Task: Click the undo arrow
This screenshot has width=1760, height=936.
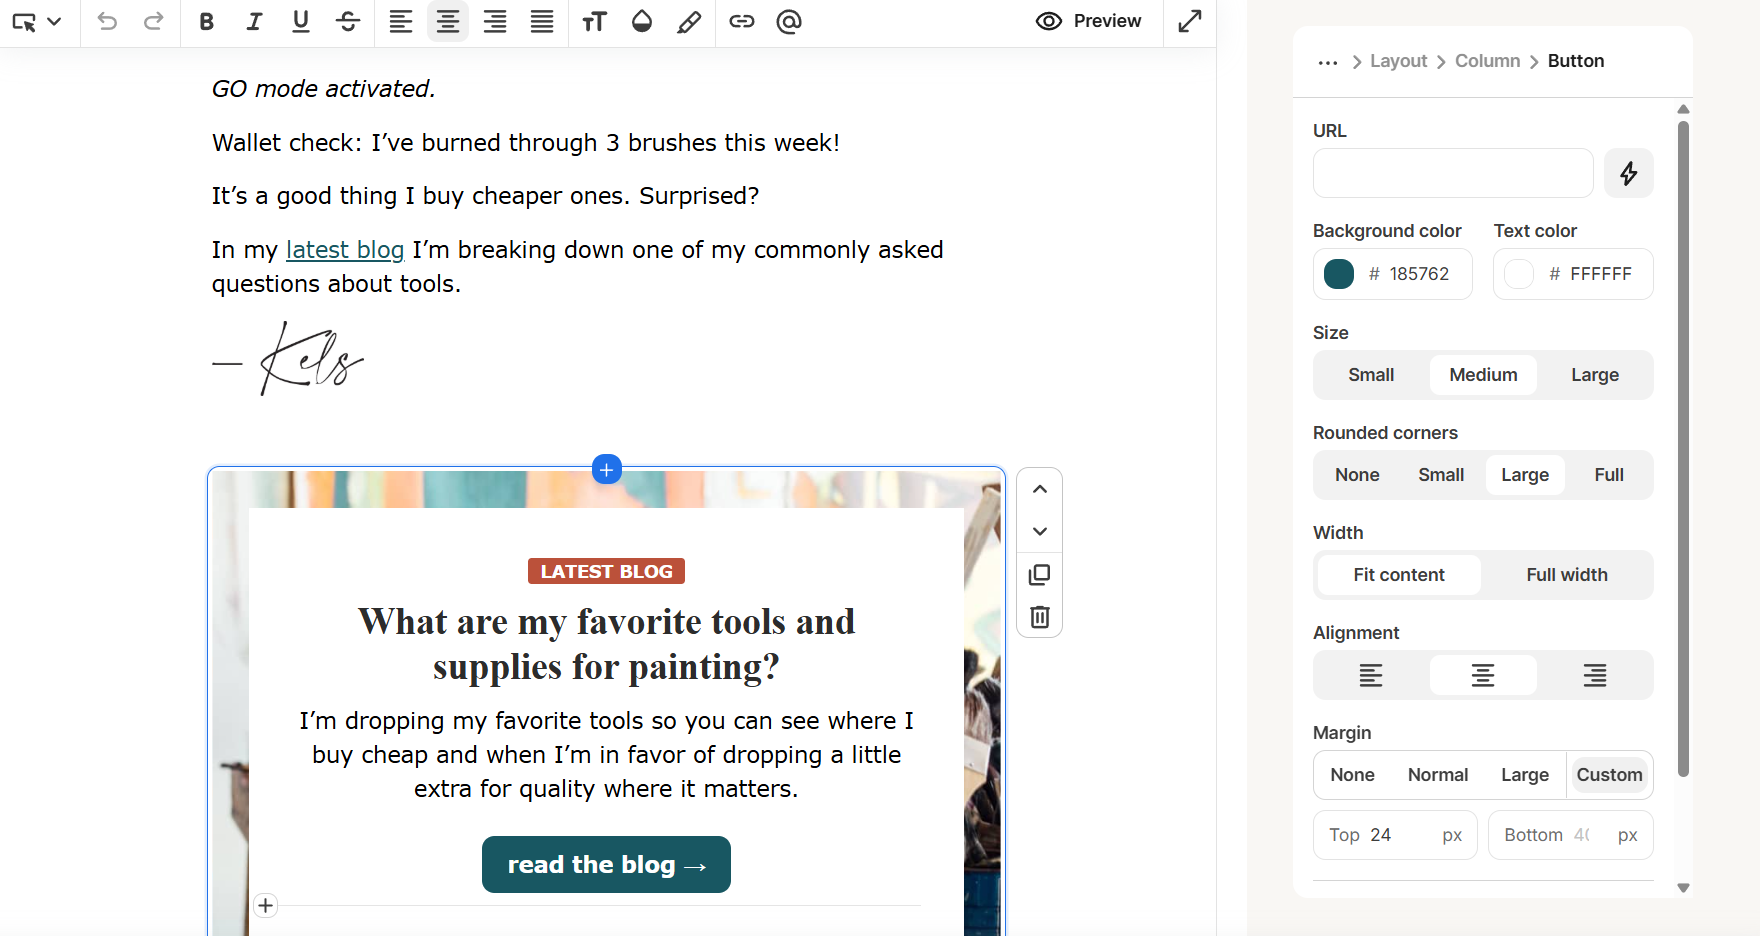Action: [x=107, y=21]
